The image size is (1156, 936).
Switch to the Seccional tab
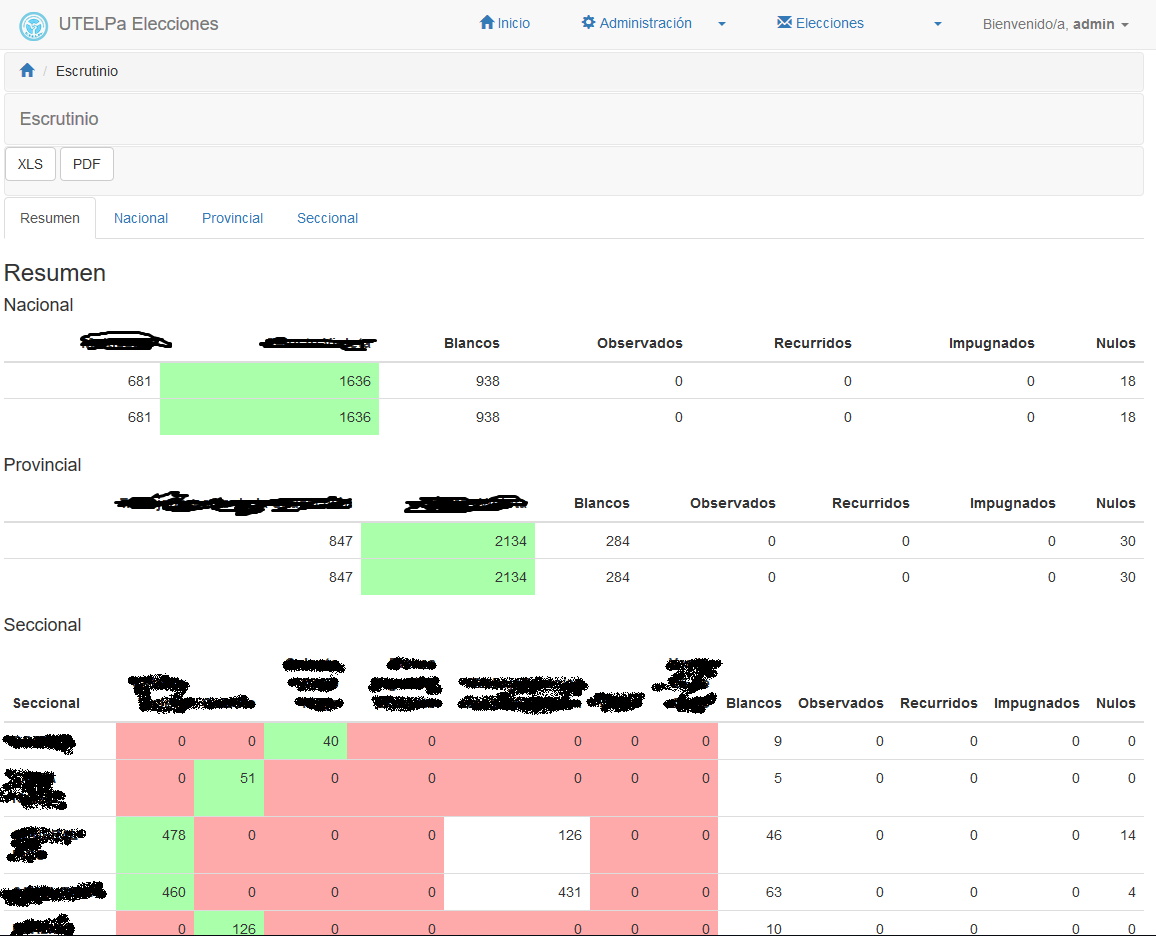tap(327, 218)
